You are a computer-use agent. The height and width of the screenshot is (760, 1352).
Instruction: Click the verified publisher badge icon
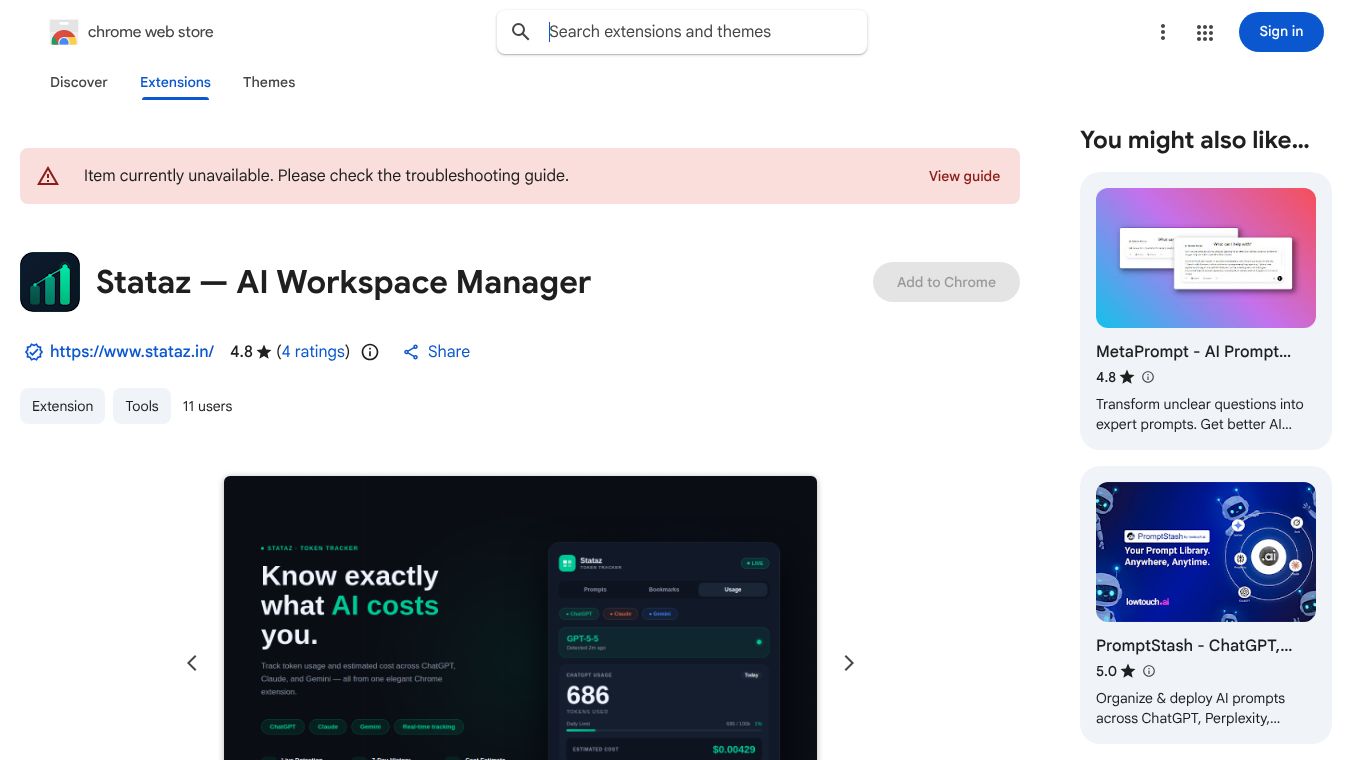click(34, 352)
